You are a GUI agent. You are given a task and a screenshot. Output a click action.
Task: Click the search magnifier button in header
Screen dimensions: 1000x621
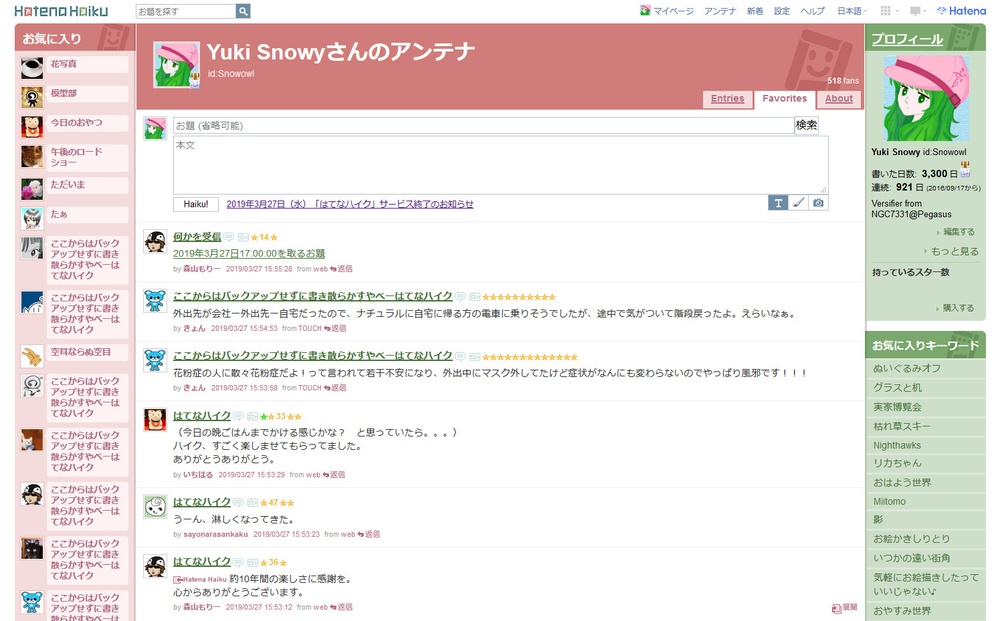[243, 11]
